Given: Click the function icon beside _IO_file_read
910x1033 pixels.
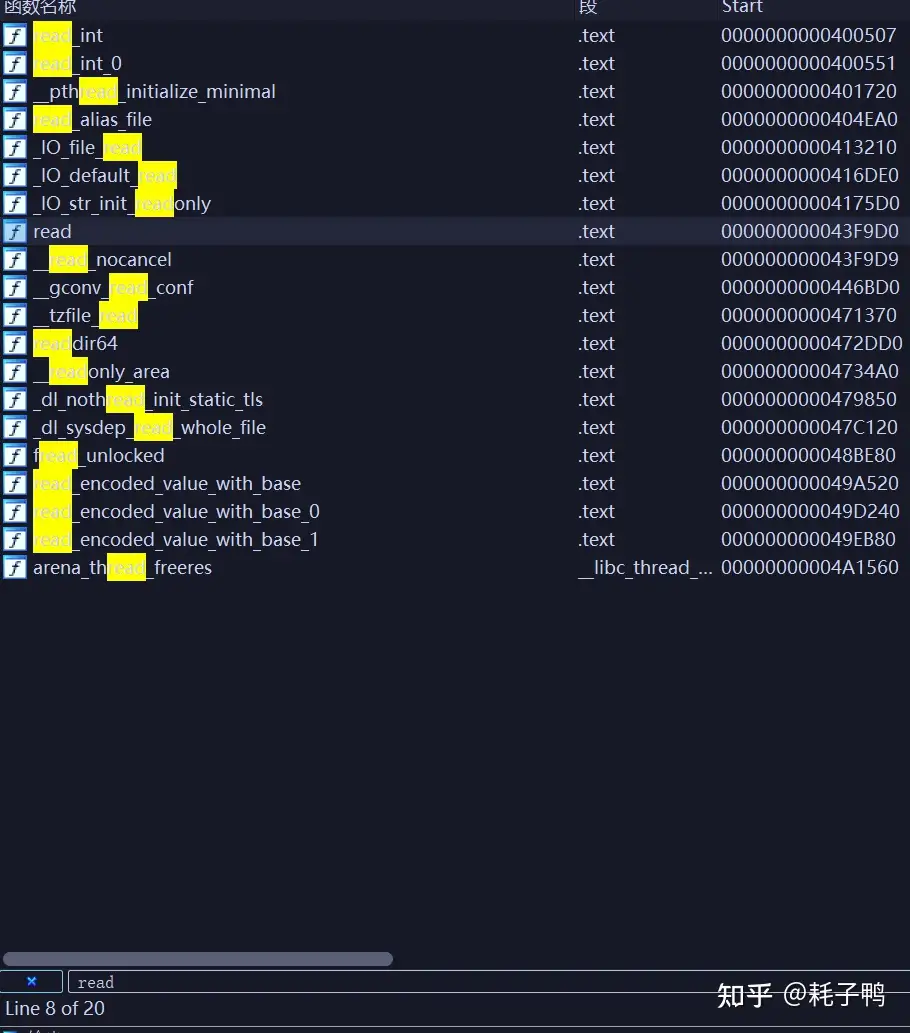Looking at the screenshot, I should click(x=14, y=148).
